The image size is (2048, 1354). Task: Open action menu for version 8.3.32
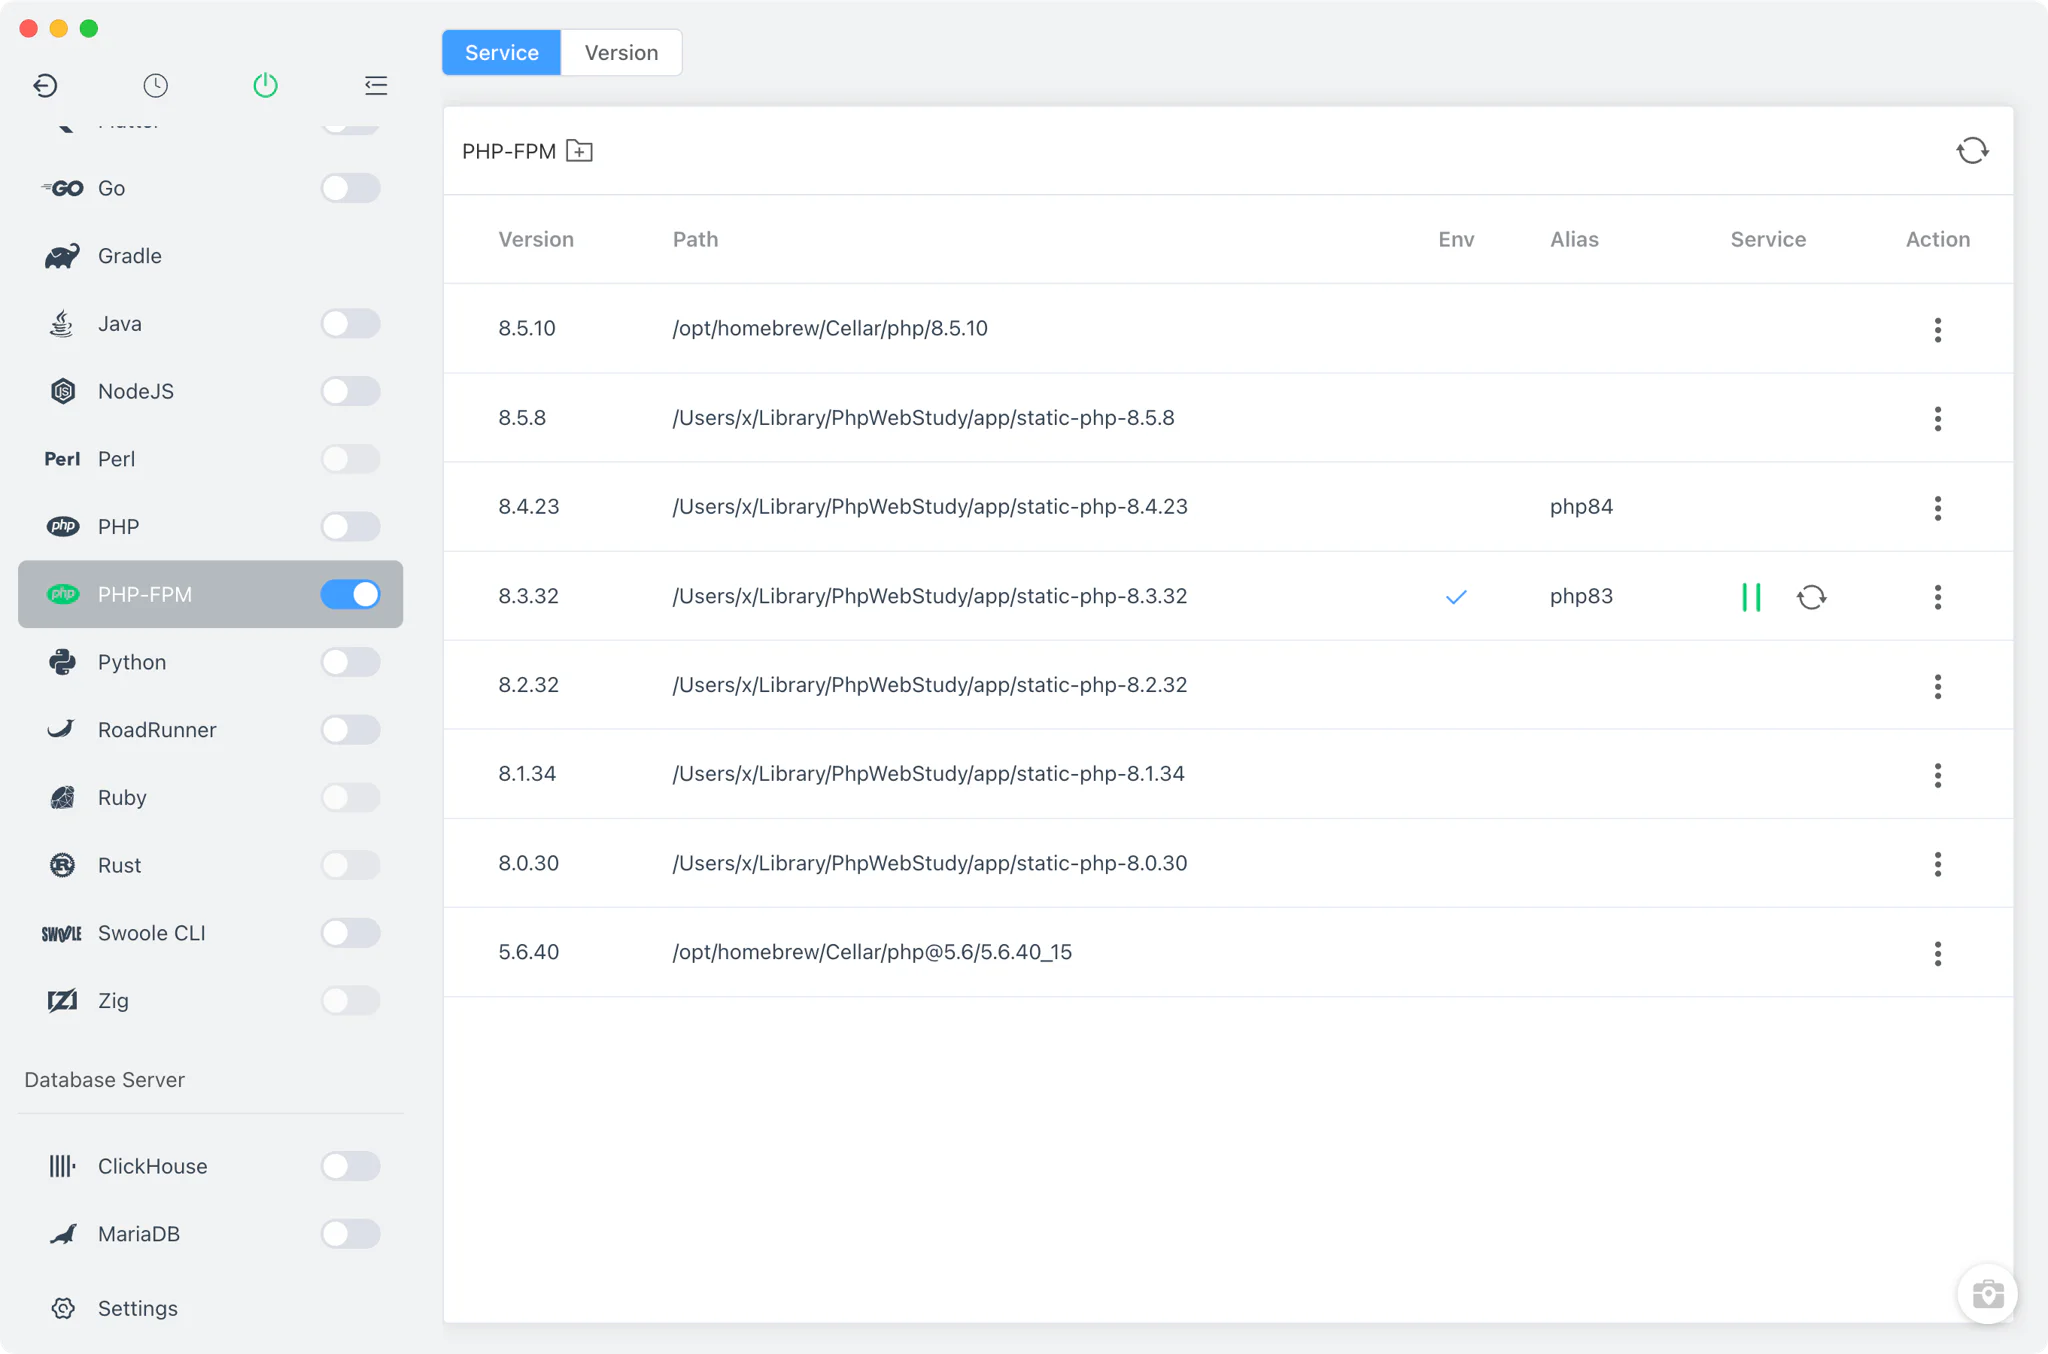pyautogui.click(x=1937, y=597)
